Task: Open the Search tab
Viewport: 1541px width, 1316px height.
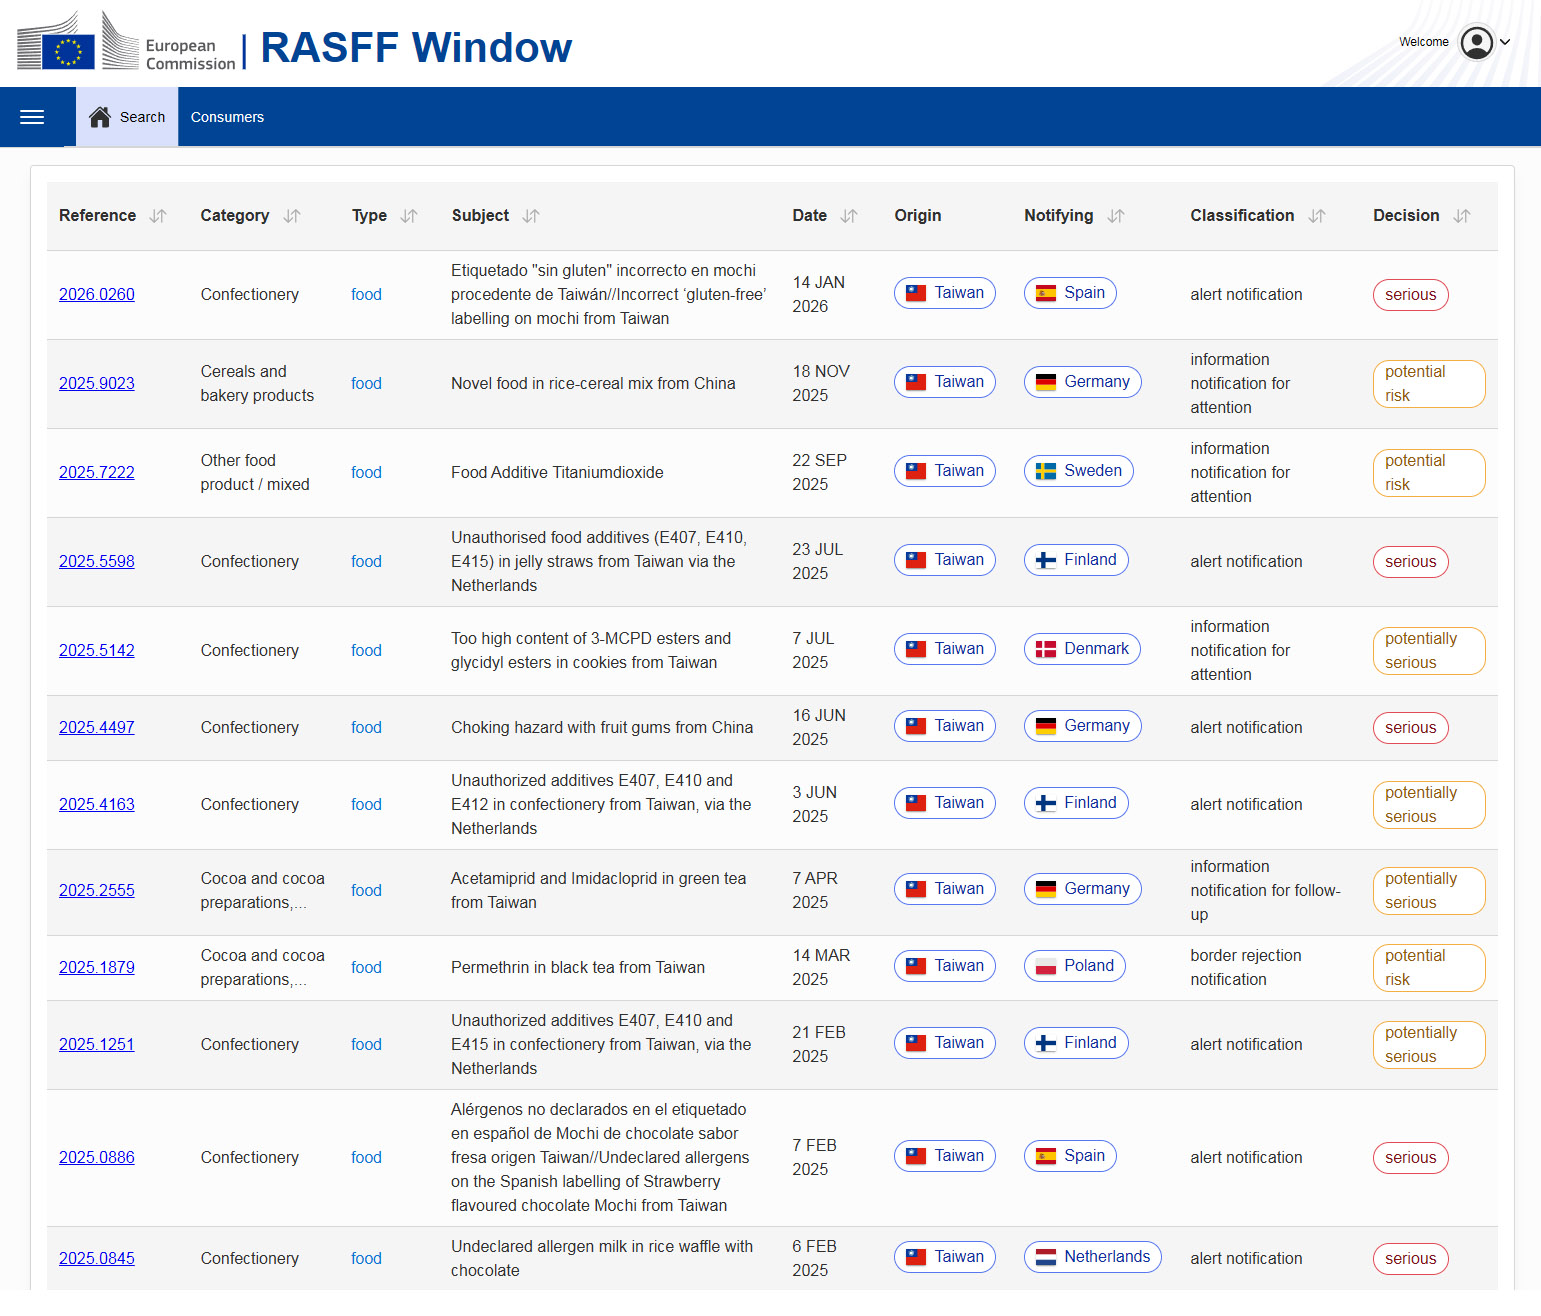Action: (127, 117)
